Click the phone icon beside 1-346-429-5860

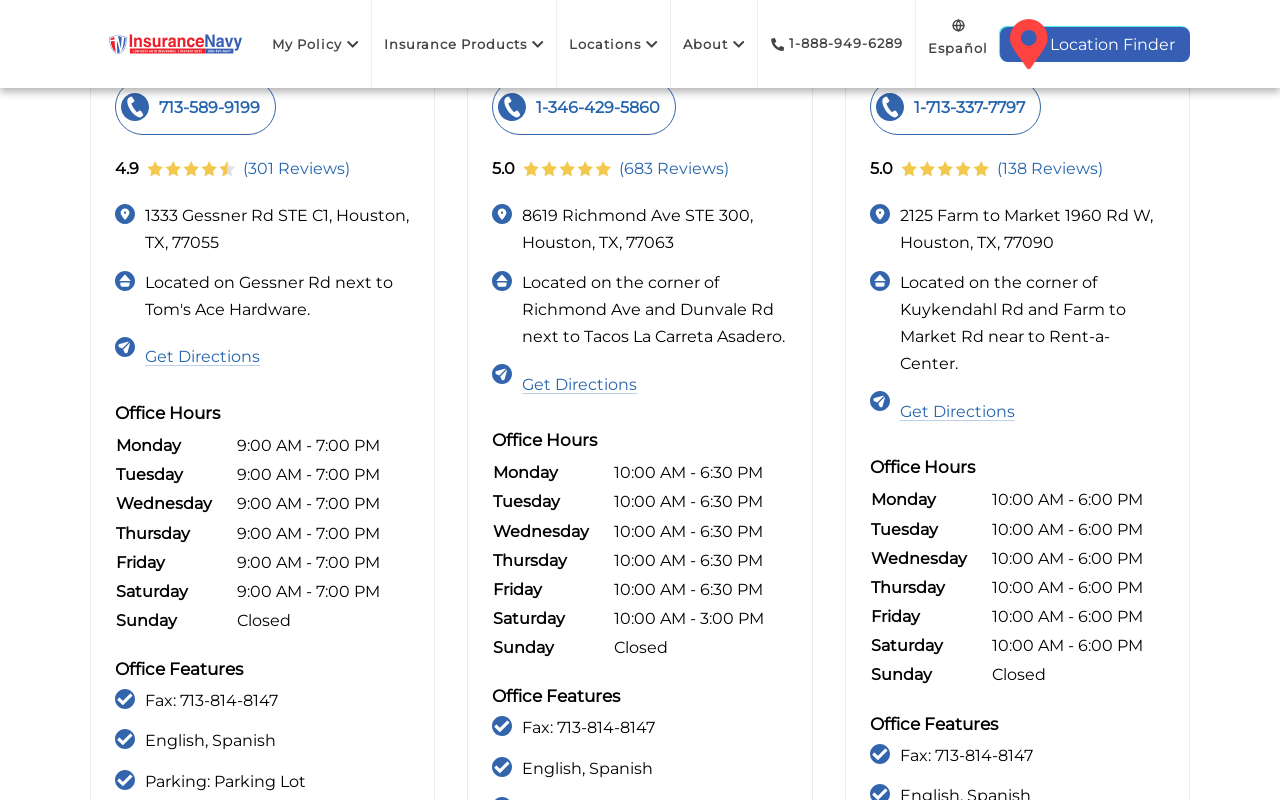[512, 108]
